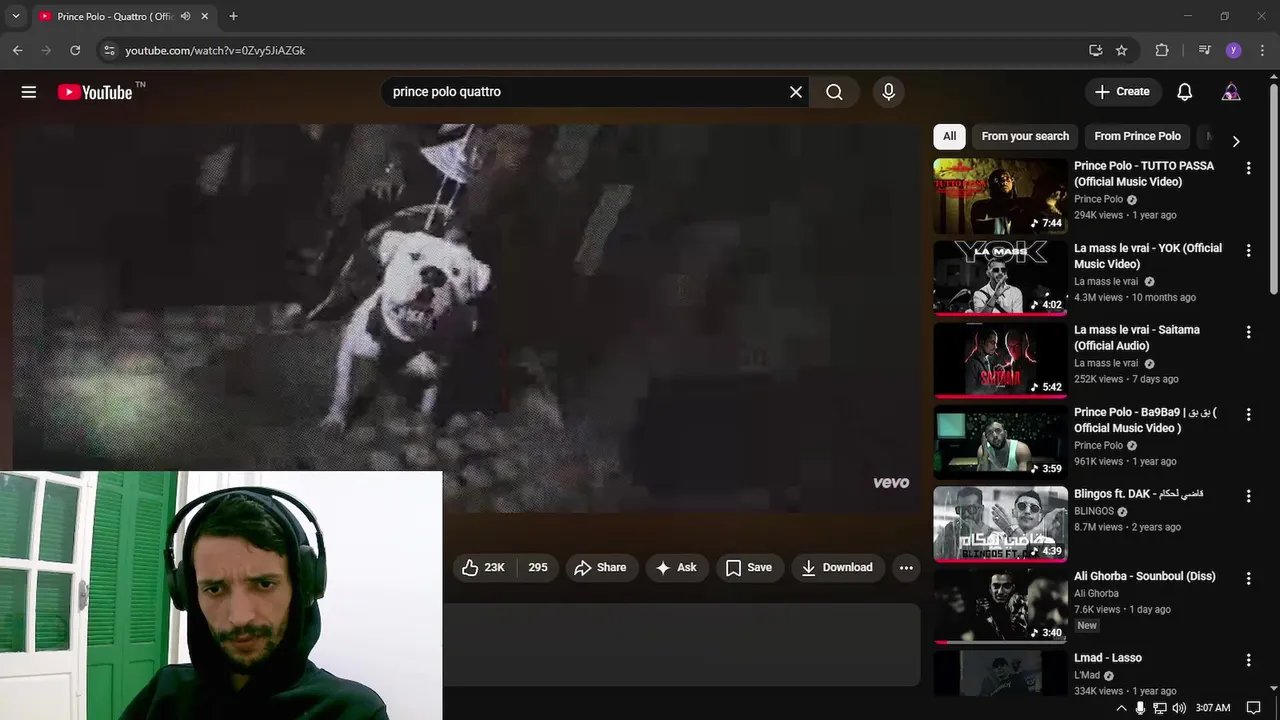Show hidden system tray icons

click(1121, 708)
